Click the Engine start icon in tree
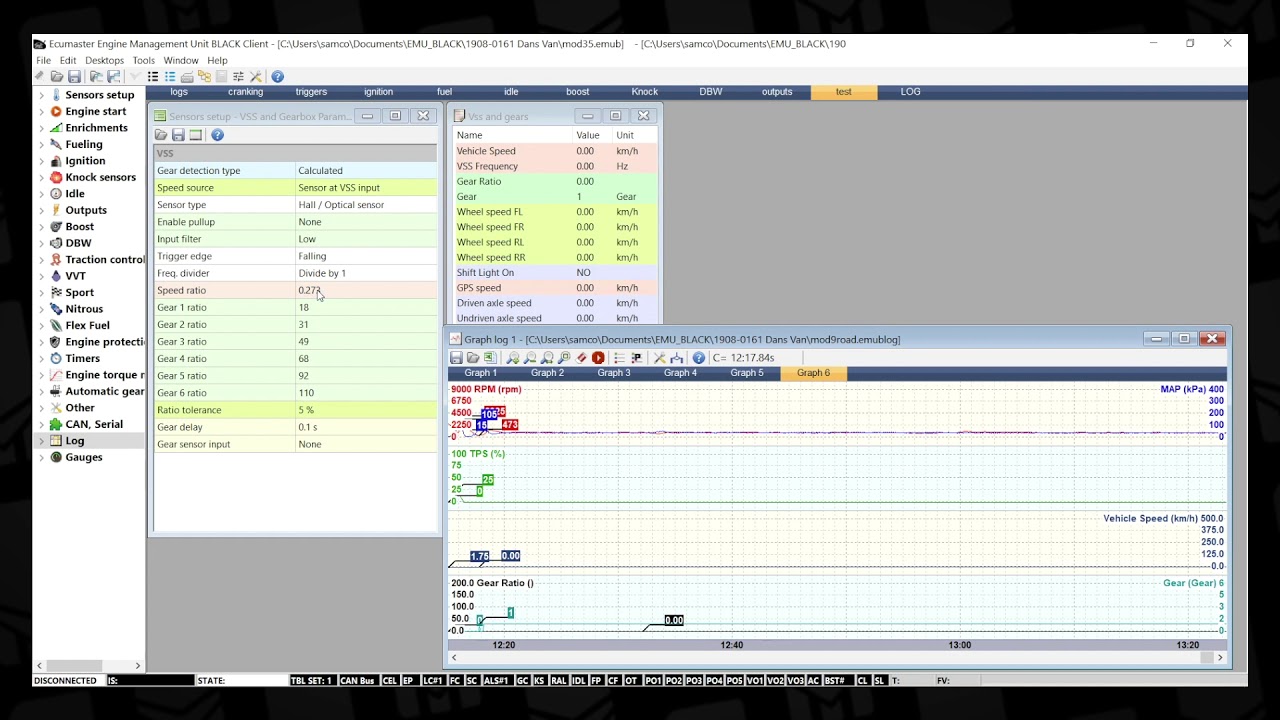1280x720 pixels. (x=56, y=111)
